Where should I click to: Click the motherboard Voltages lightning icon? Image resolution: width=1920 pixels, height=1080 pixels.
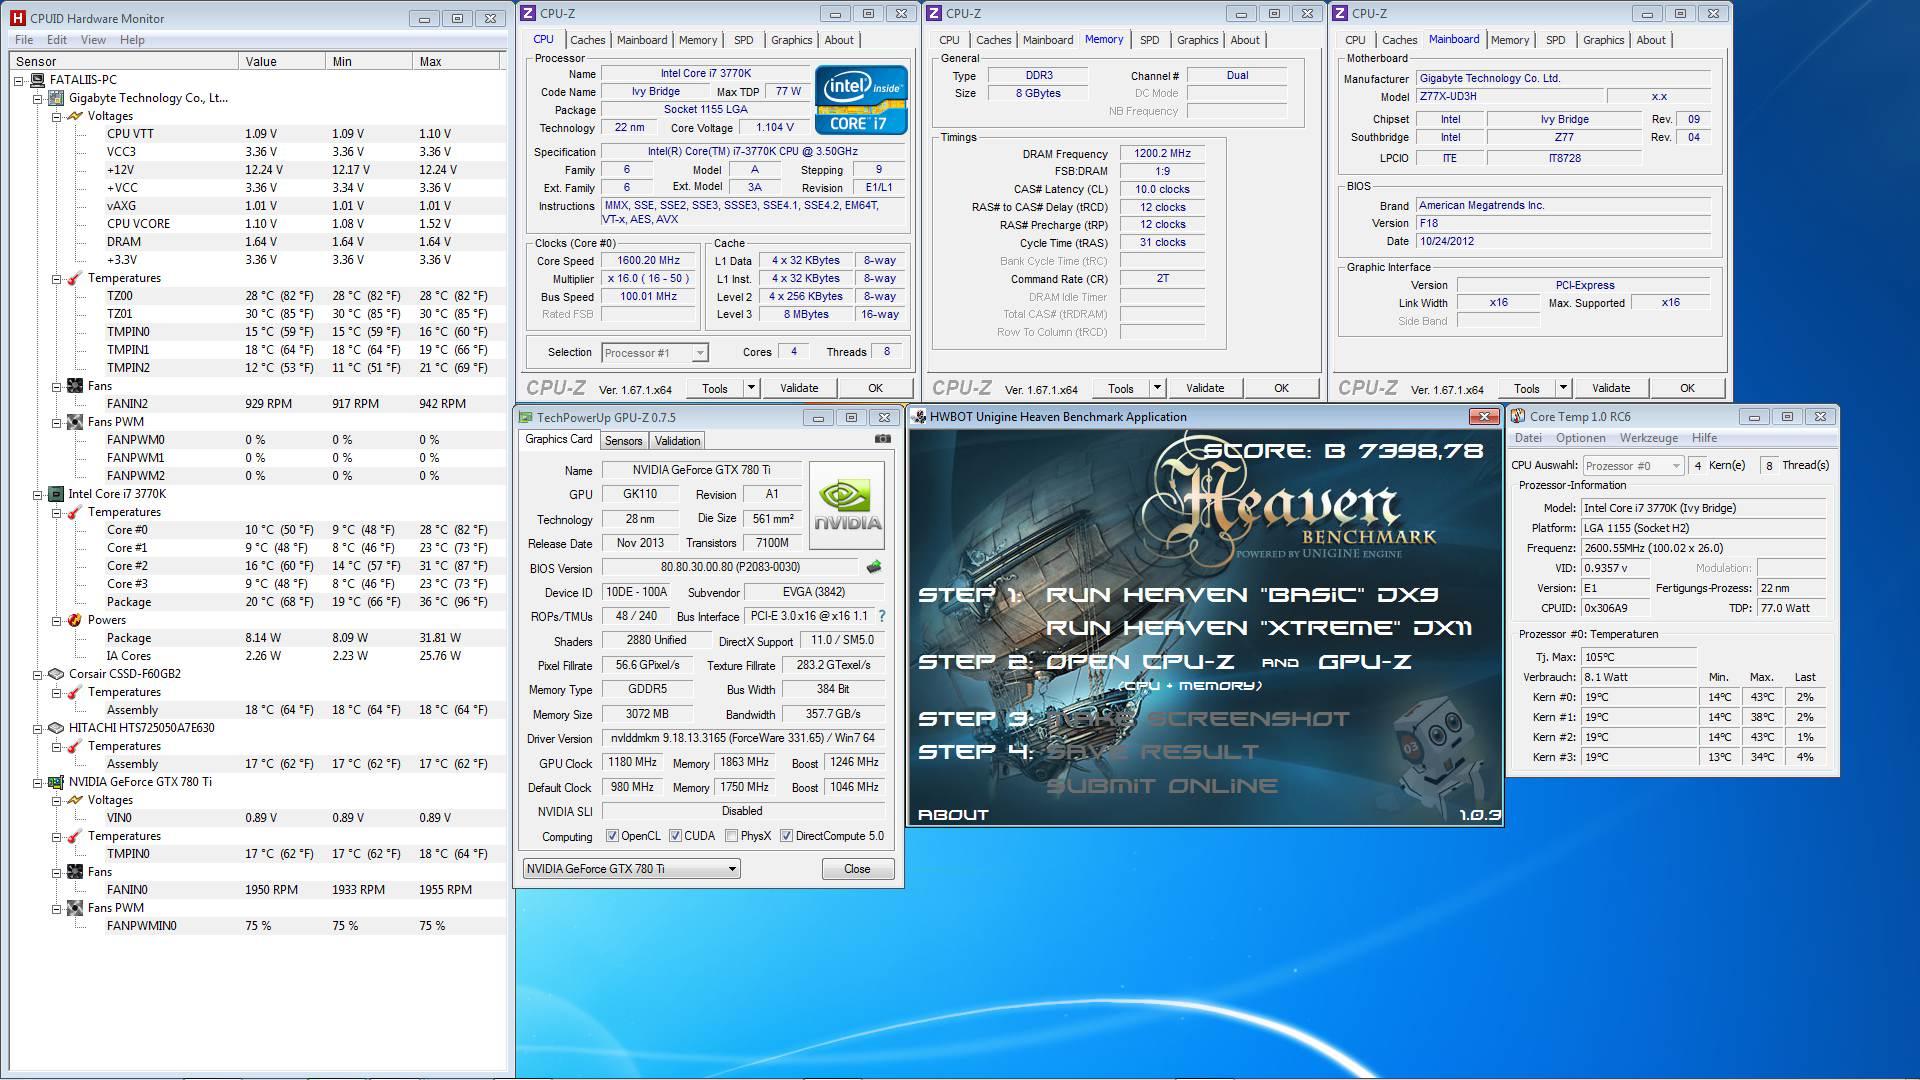click(75, 116)
